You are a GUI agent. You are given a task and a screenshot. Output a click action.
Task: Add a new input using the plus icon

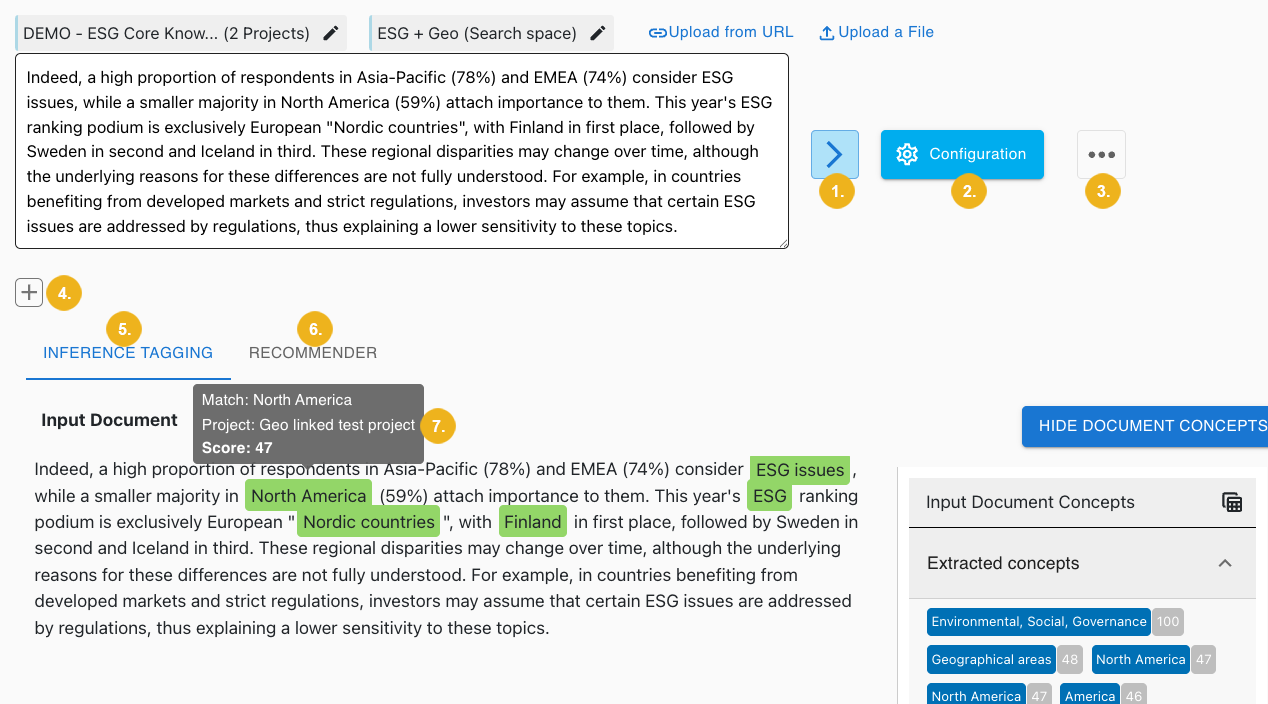(x=28, y=292)
